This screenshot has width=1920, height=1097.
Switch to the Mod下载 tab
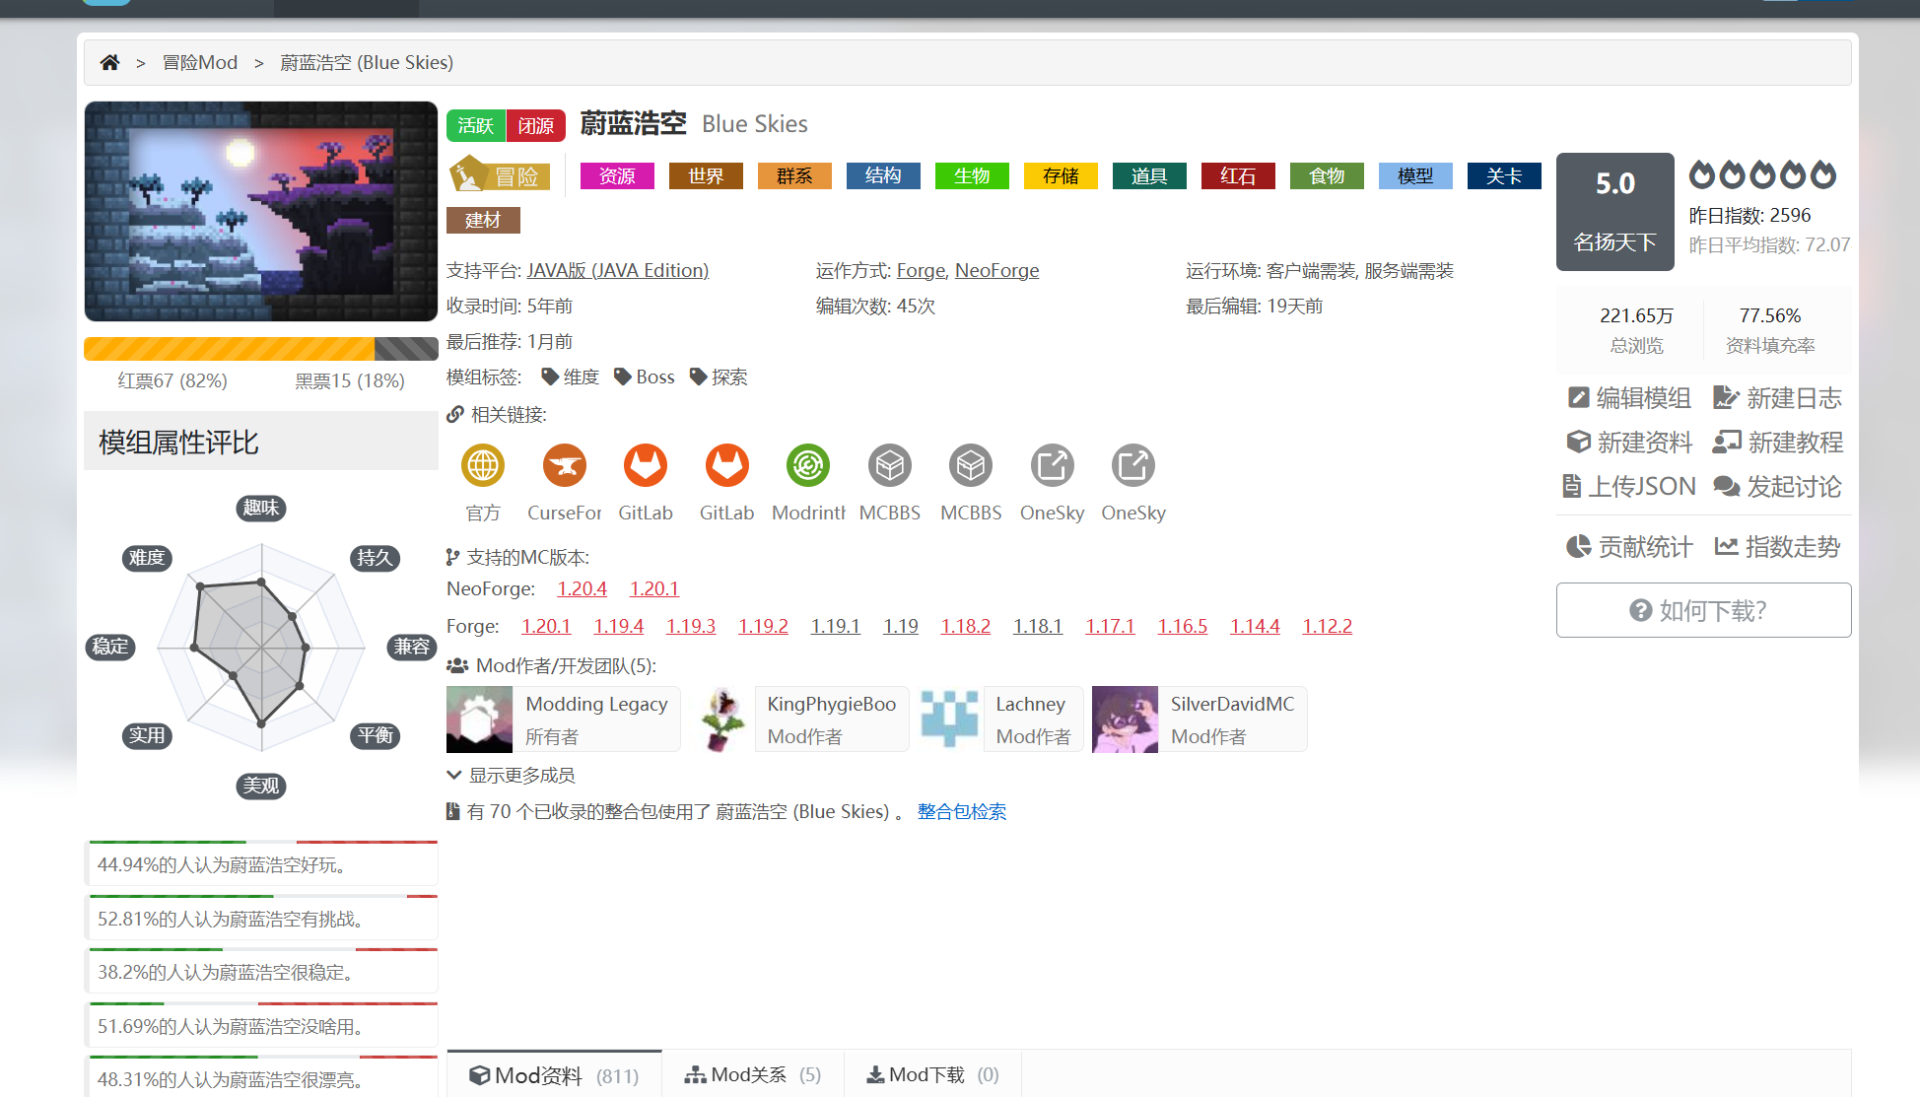click(933, 1074)
